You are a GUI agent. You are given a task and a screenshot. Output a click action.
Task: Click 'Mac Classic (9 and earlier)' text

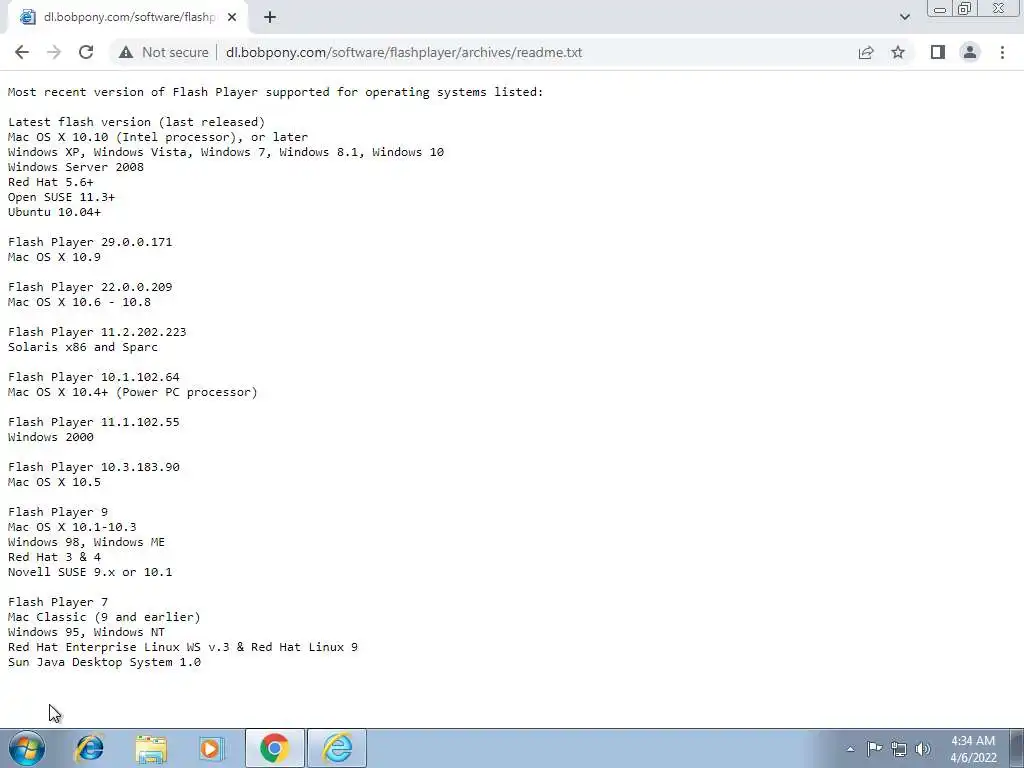[x=104, y=617]
